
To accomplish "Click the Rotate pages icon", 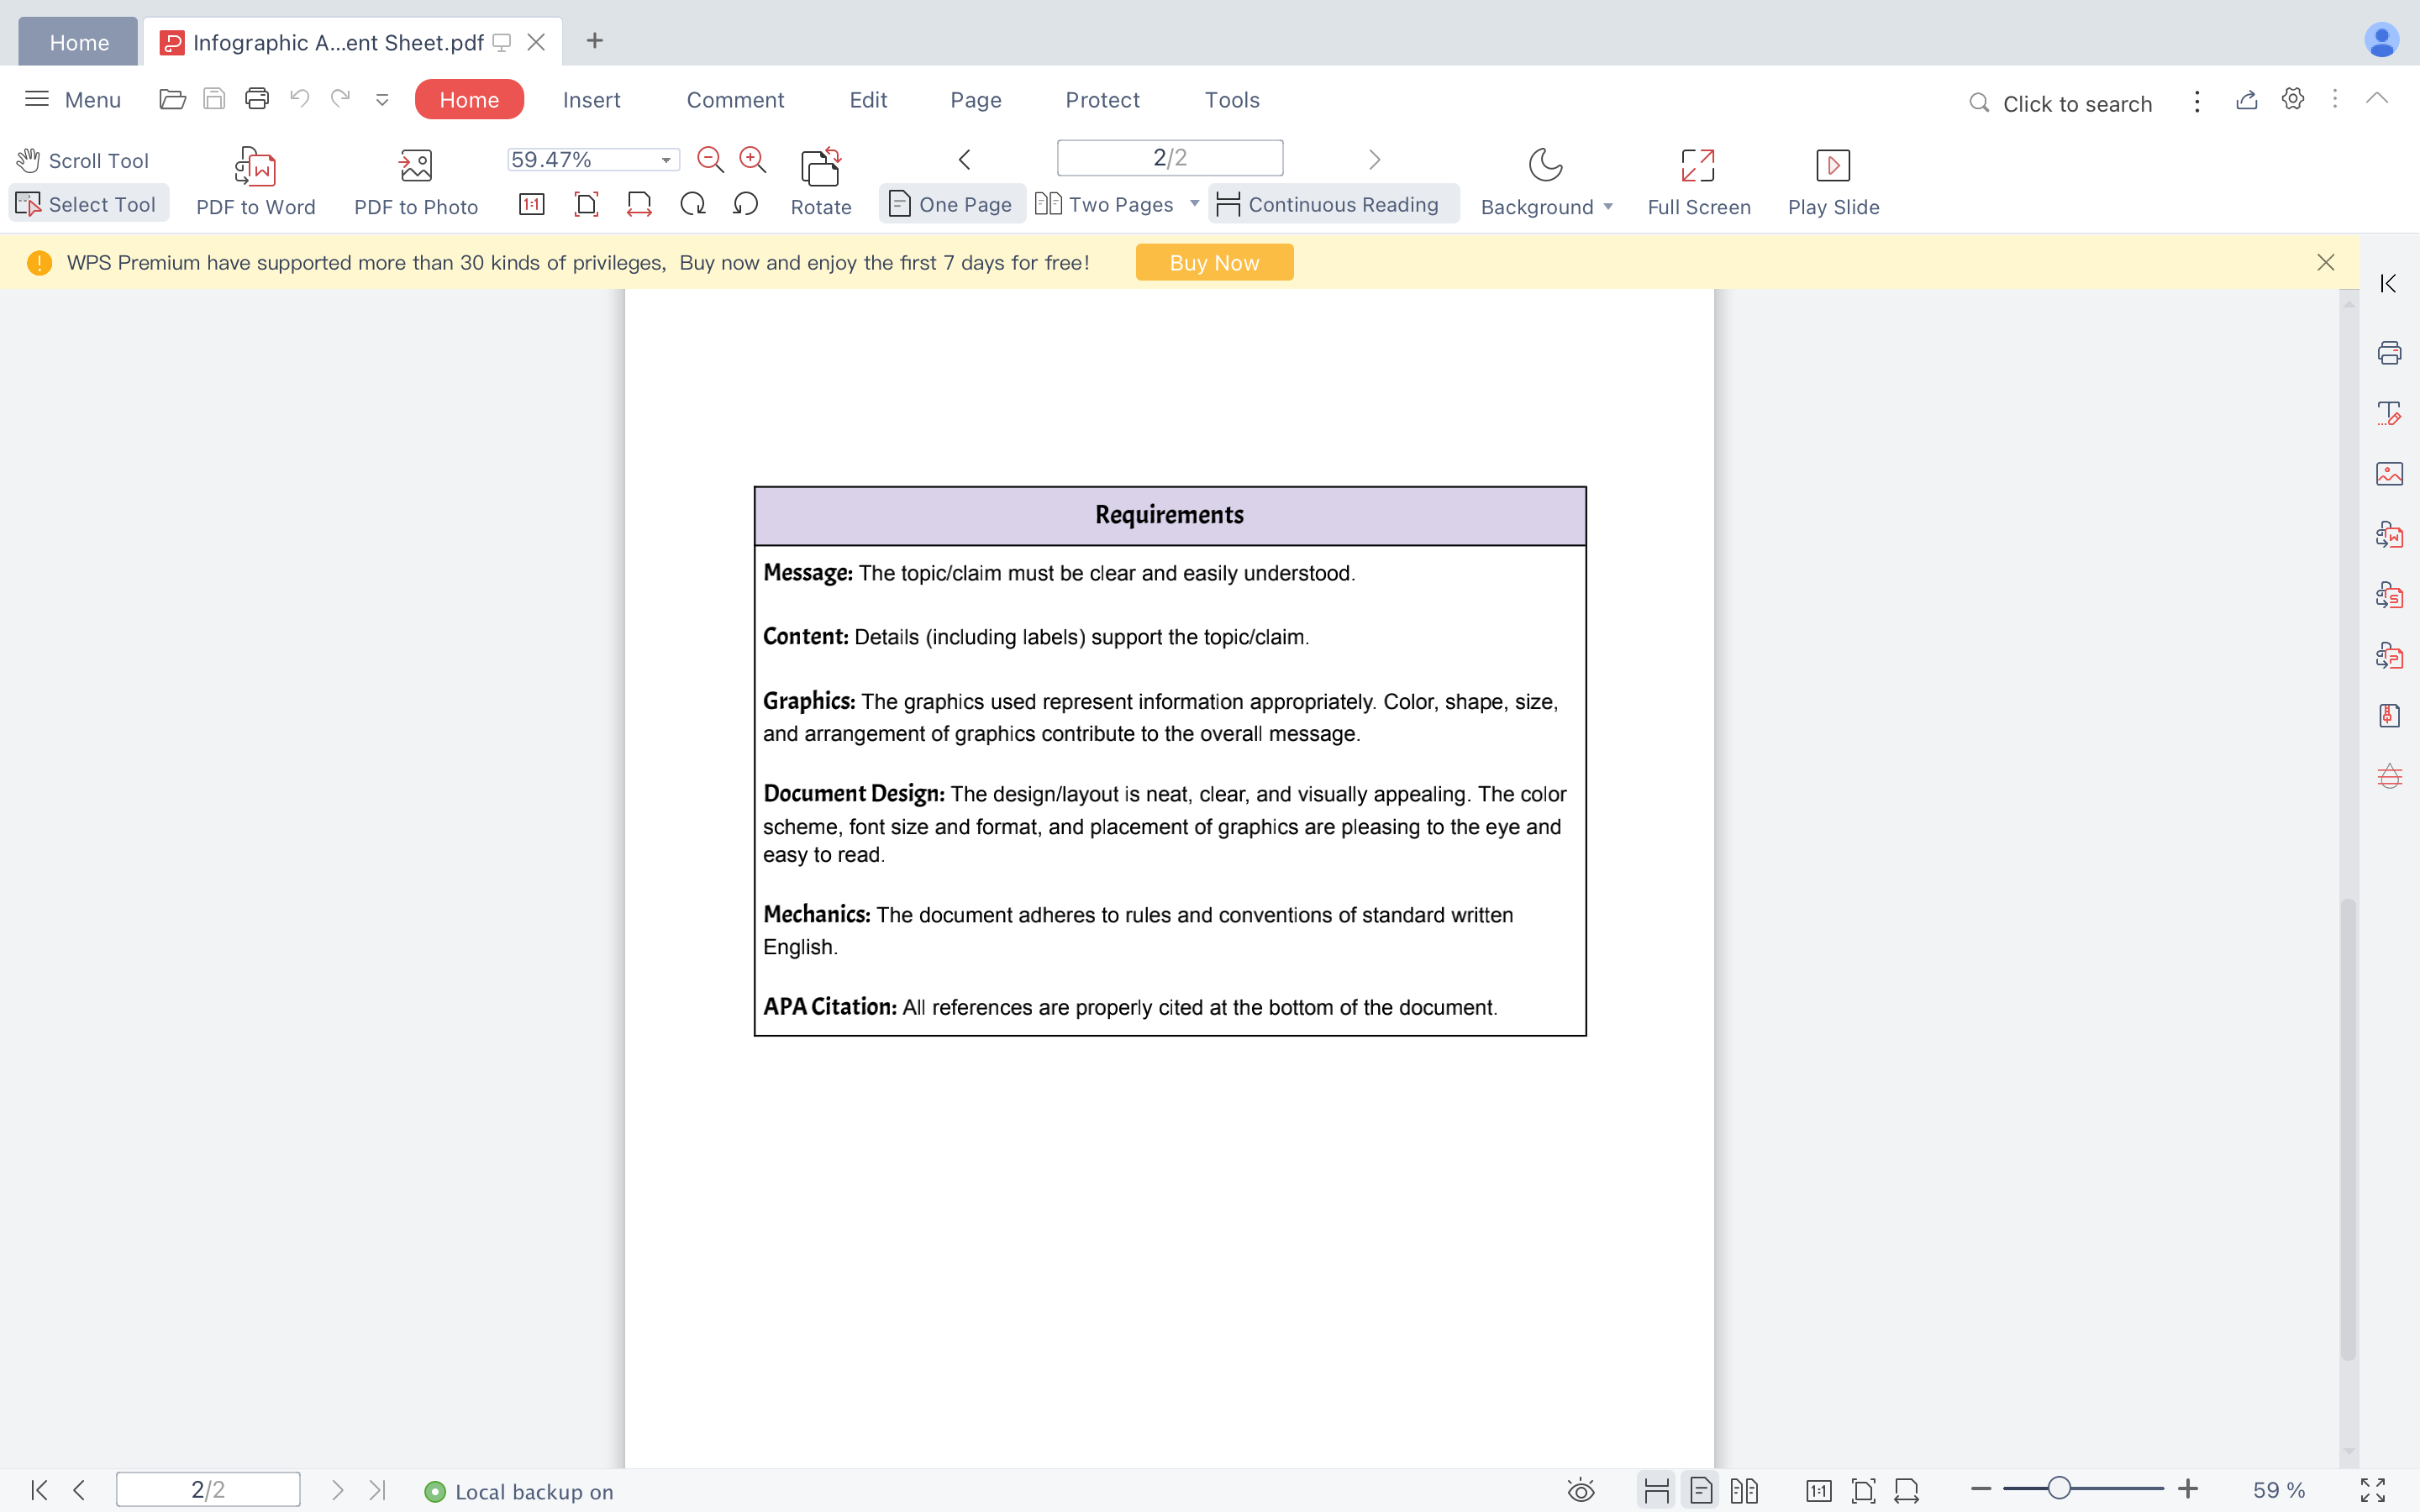I will 820,180.
